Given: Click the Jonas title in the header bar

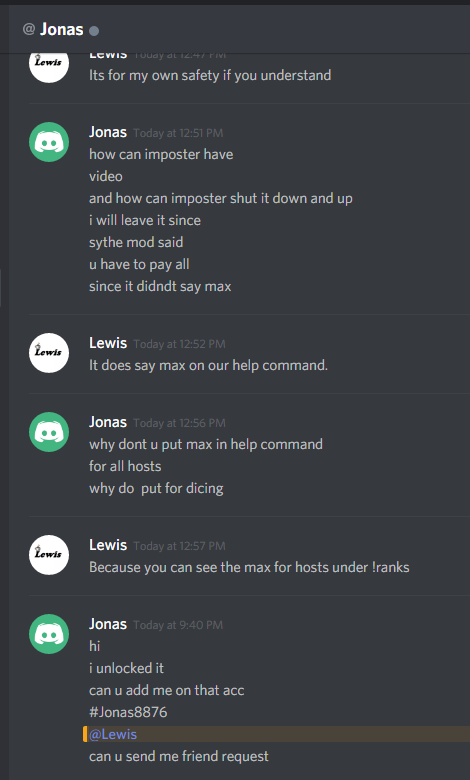Looking at the screenshot, I should [62, 29].
